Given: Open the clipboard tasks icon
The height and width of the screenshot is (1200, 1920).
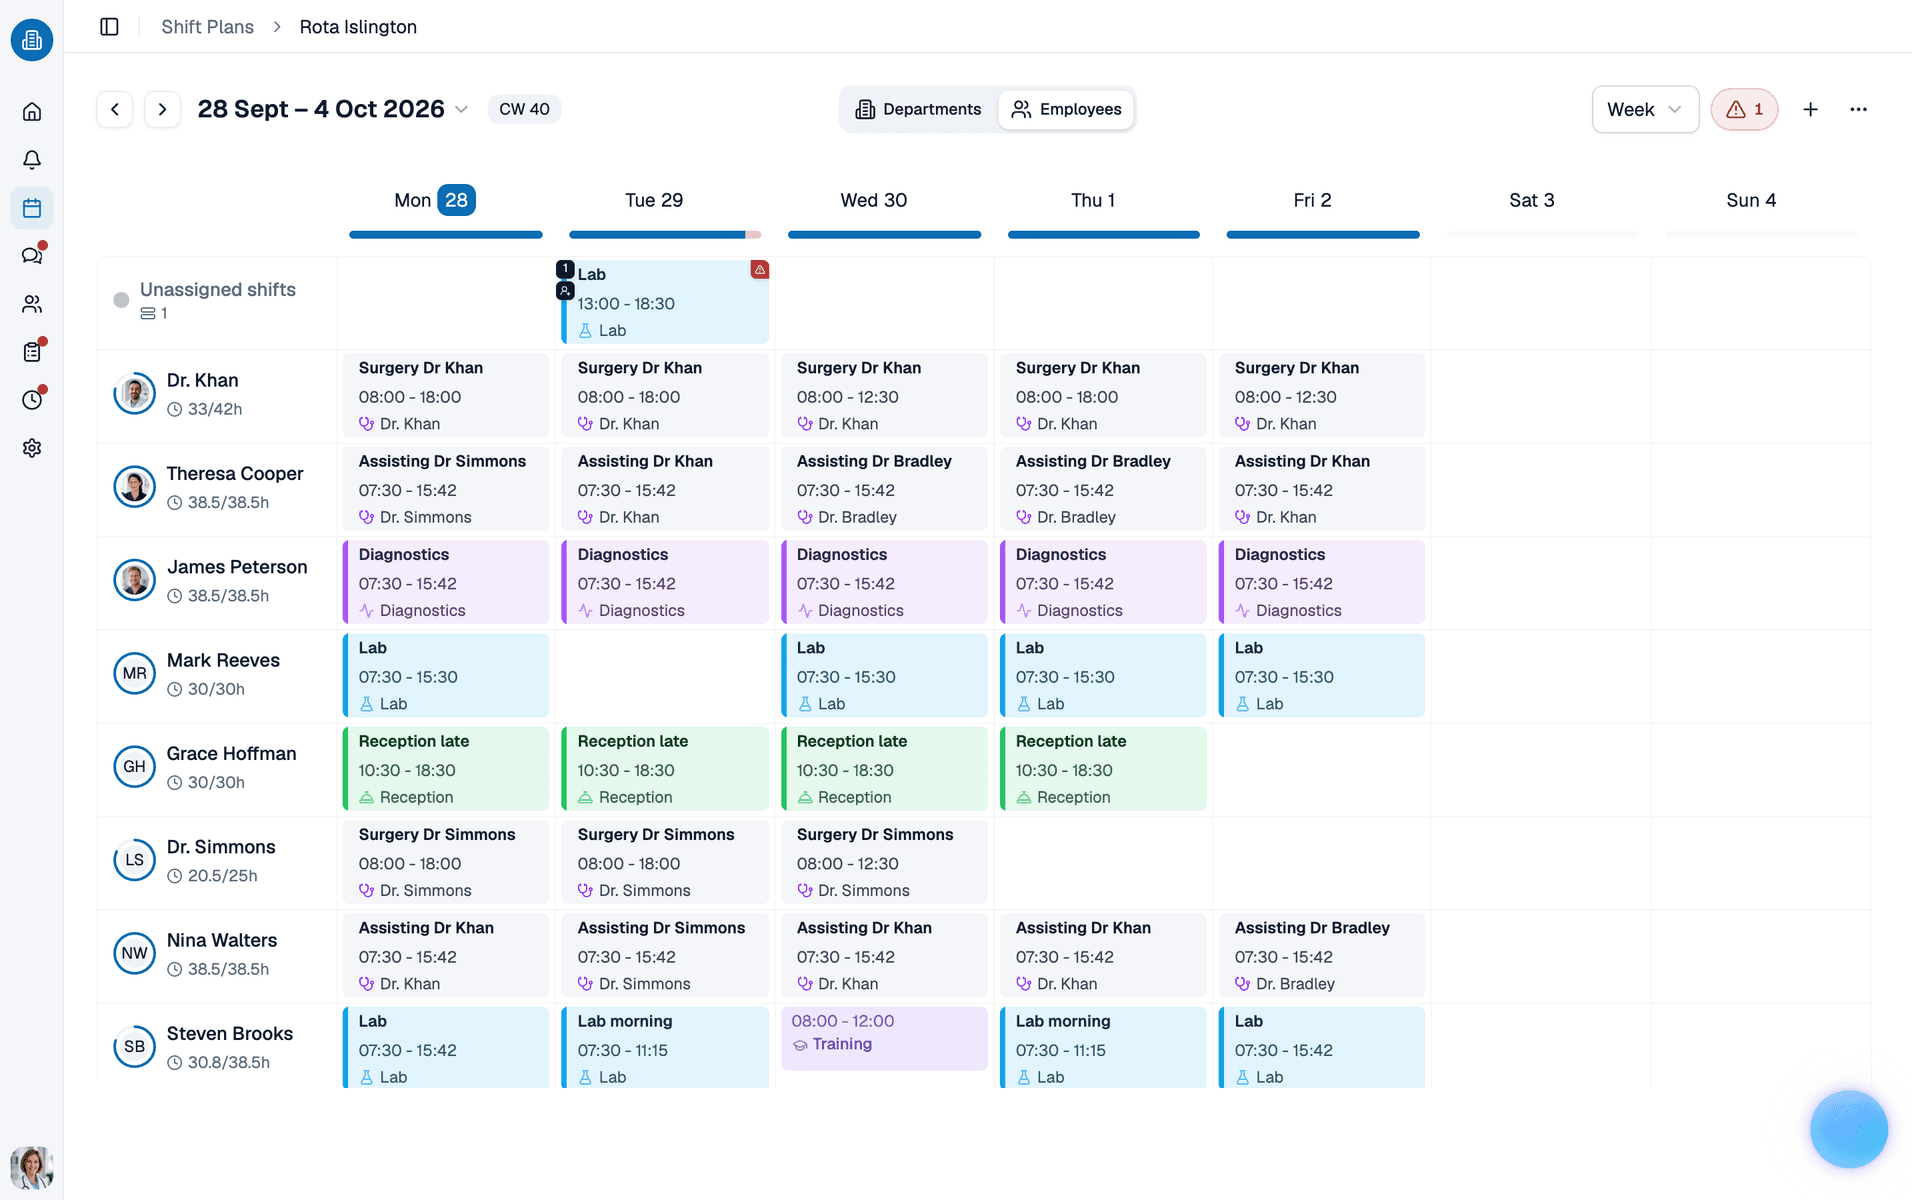Looking at the screenshot, I should click(32, 352).
